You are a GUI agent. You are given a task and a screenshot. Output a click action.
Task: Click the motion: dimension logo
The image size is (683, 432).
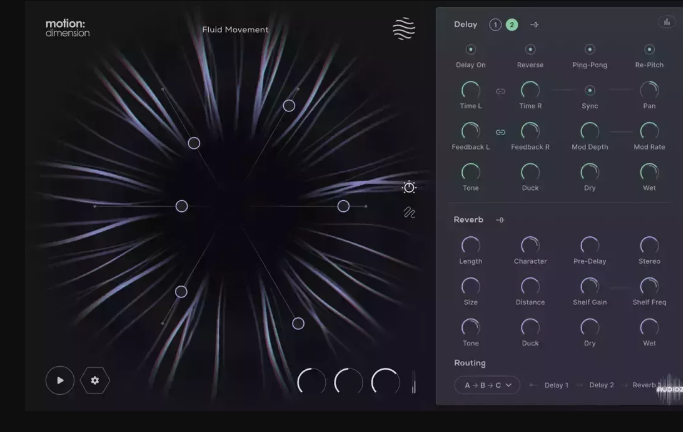pos(68,28)
